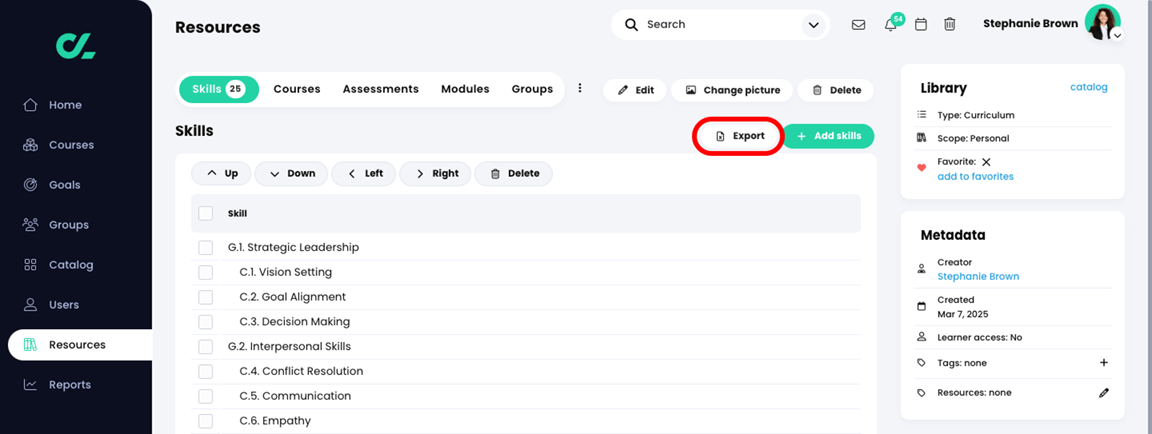This screenshot has width=1152, height=434.
Task: Click Delete in the skills toolbar
Action: 514,173
